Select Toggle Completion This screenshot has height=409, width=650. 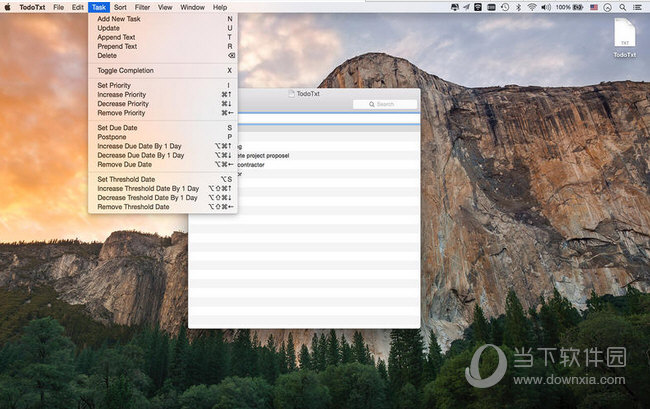pyautogui.click(x=163, y=70)
